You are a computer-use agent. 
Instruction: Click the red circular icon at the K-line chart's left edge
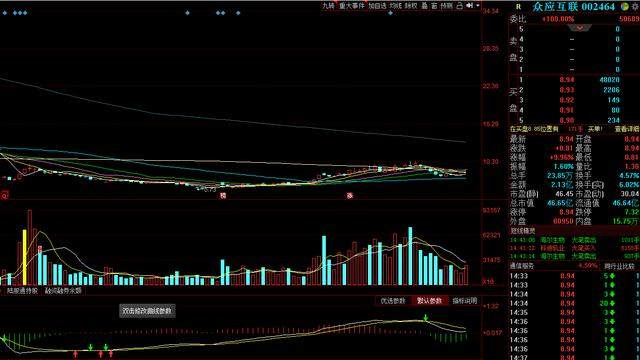pos(4,196)
